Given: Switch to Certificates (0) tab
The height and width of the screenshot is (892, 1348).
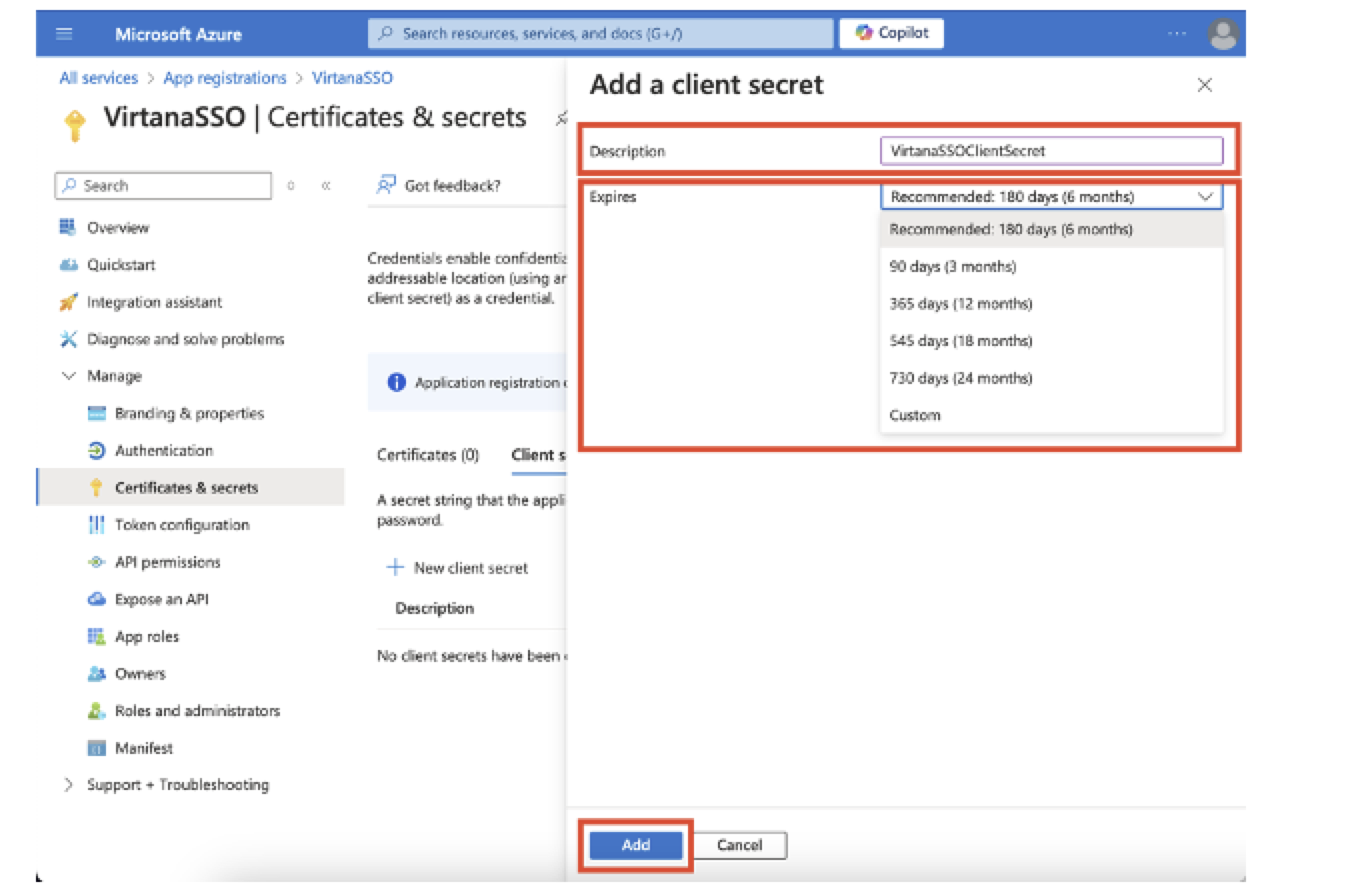Looking at the screenshot, I should coord(428,455).
